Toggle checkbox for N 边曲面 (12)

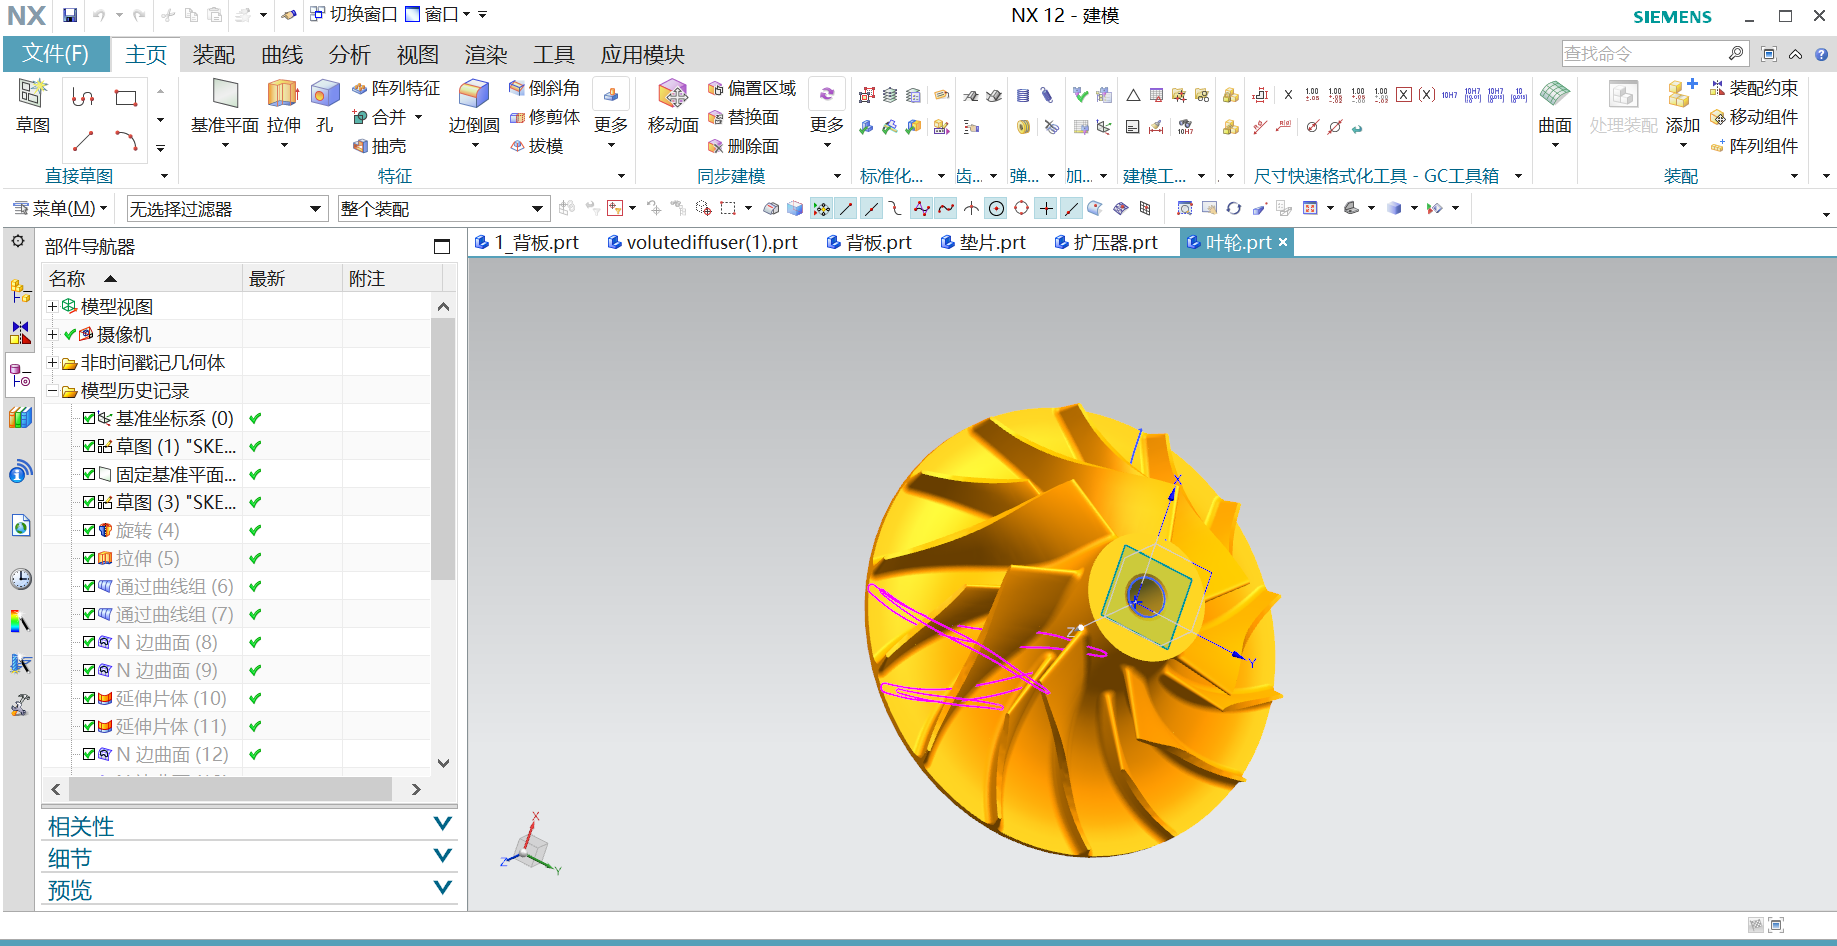click(89, 754)
